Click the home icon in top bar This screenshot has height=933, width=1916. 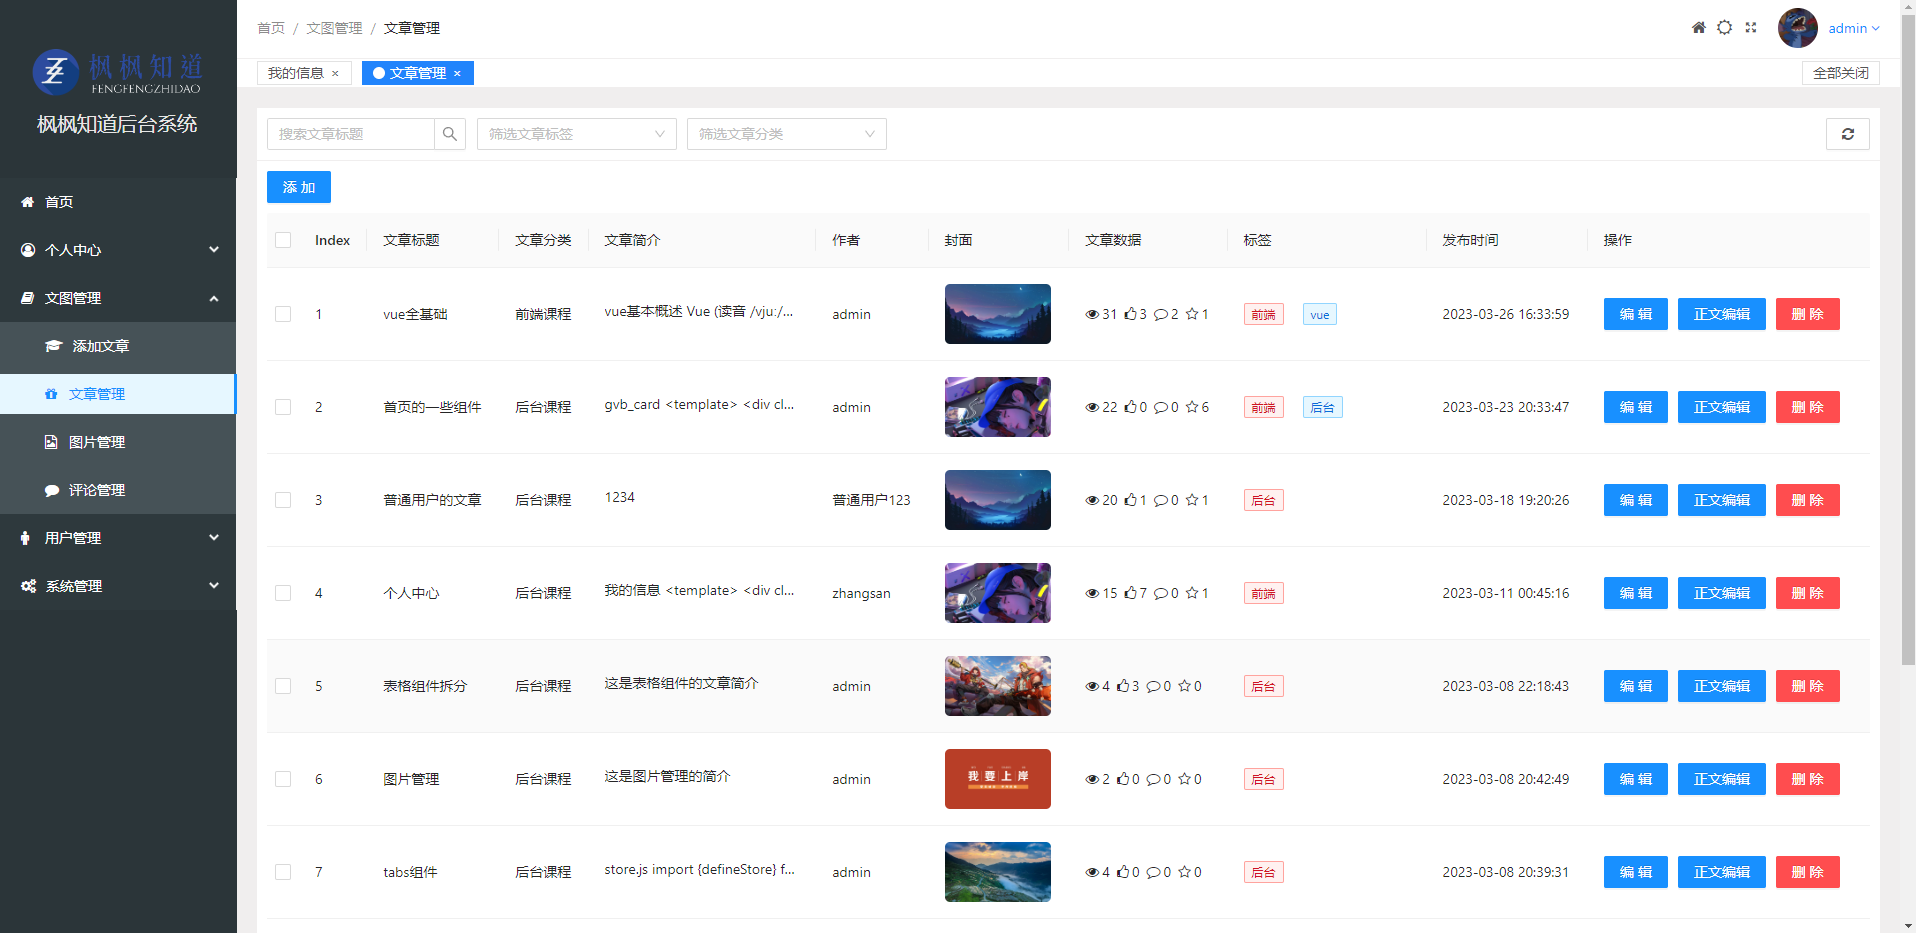click(1698, 28)
